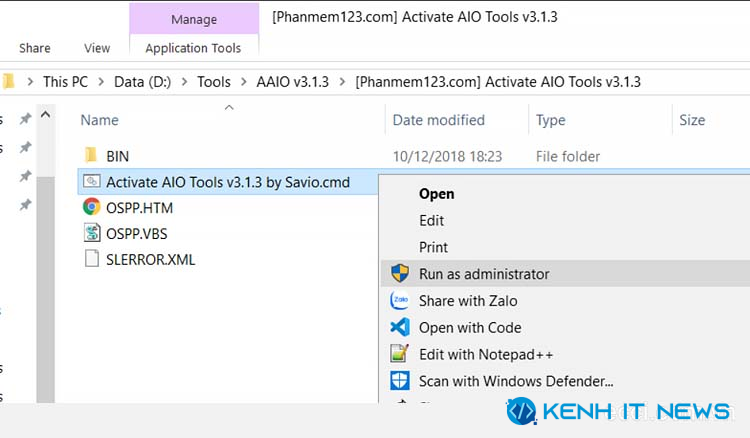
Task: Select Share with Zalo
Action: pyautogui.click(x=468, y=301)
